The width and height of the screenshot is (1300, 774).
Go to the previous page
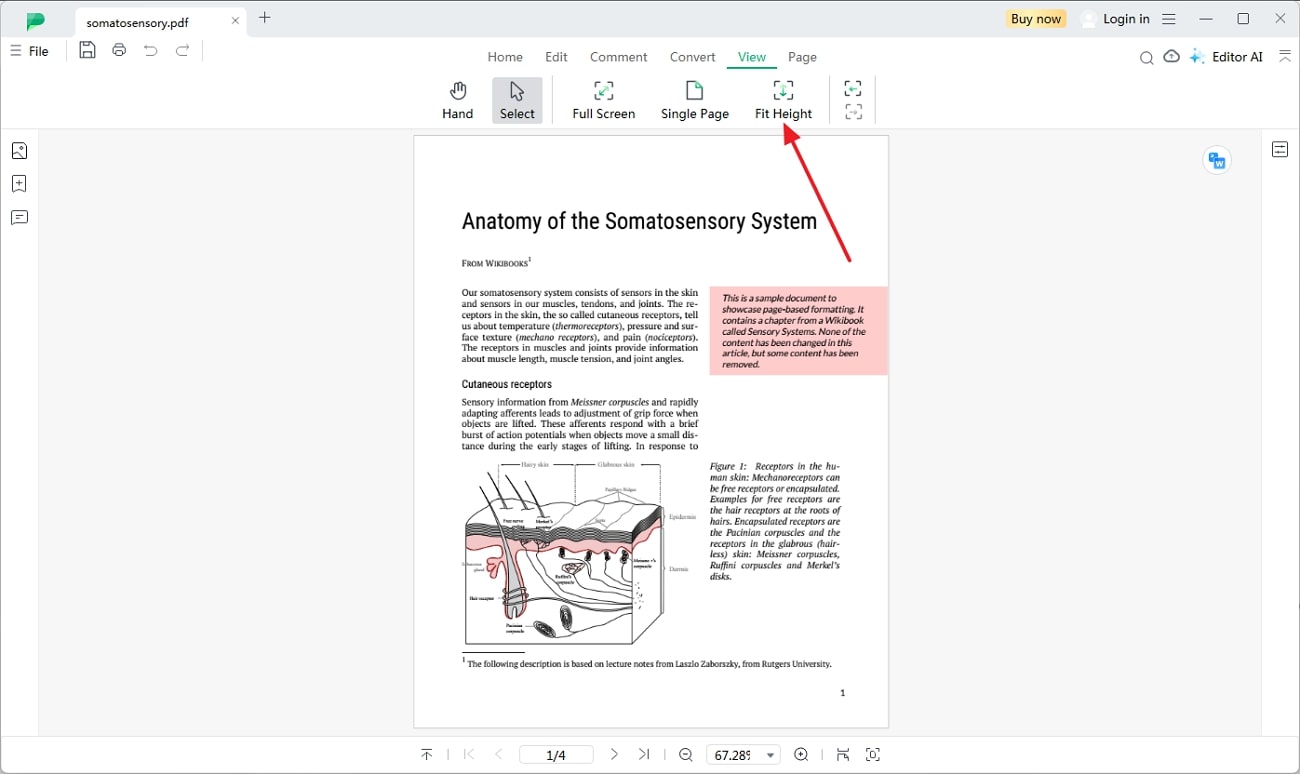[x=498, y=755]
